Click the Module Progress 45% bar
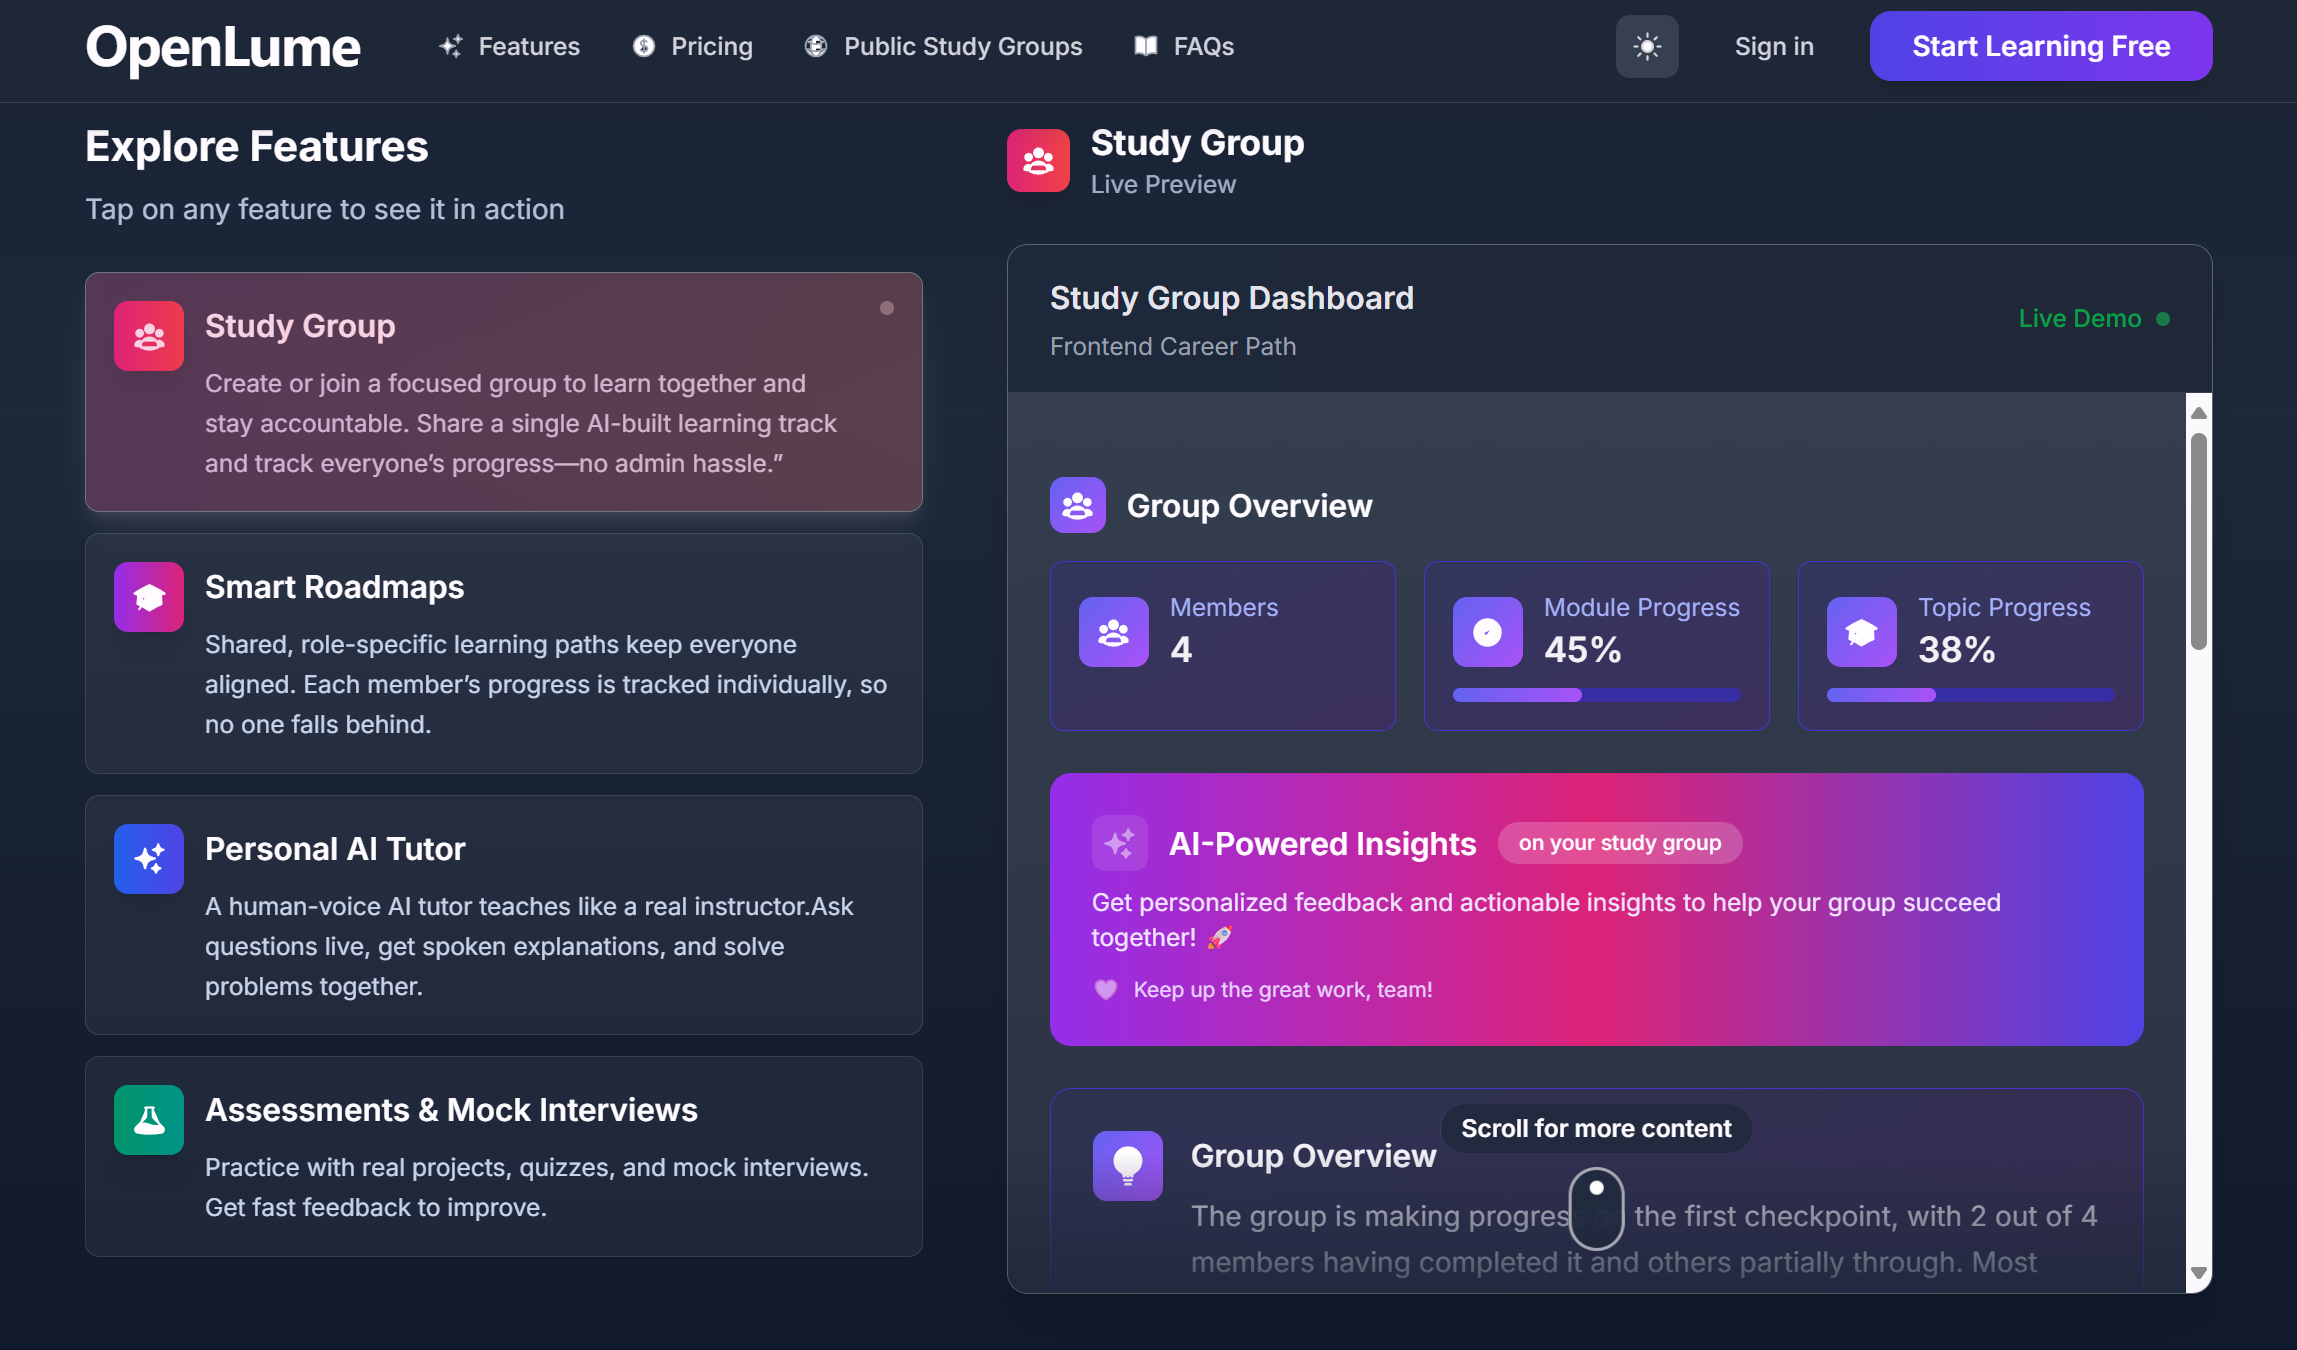The height and width of the screenshot is (1350, 2297). coord(1596,695)
